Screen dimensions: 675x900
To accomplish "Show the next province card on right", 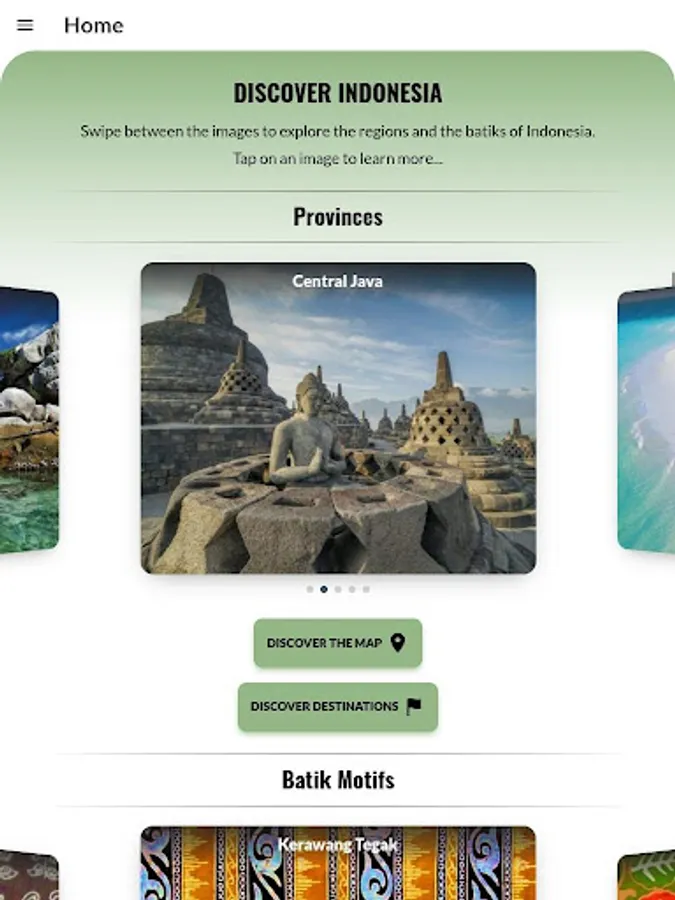I will pyautogui.click(x=646, y=421).
